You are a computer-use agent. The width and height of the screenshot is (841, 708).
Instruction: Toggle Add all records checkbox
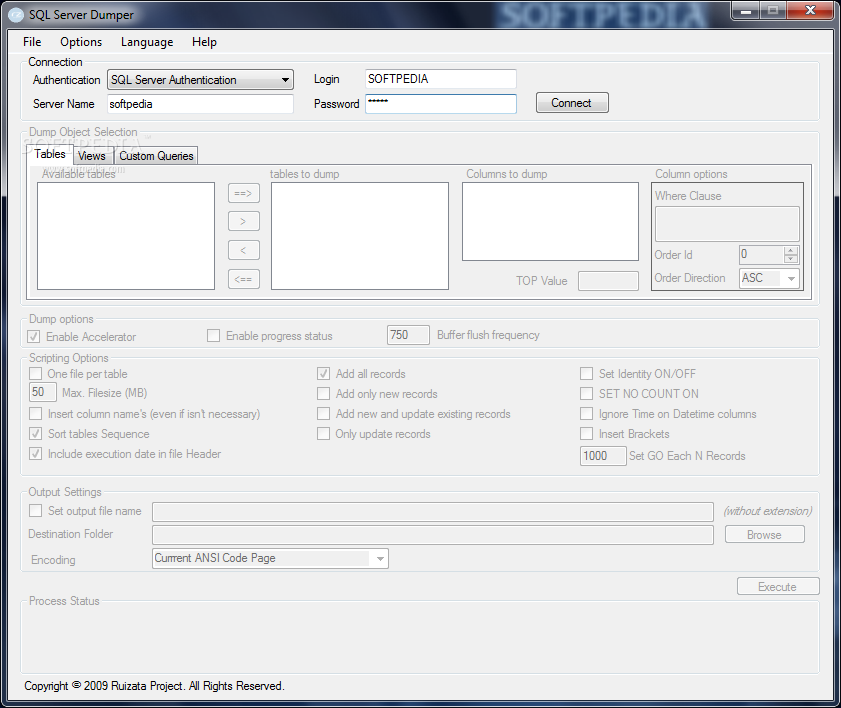tap(323, 374)
